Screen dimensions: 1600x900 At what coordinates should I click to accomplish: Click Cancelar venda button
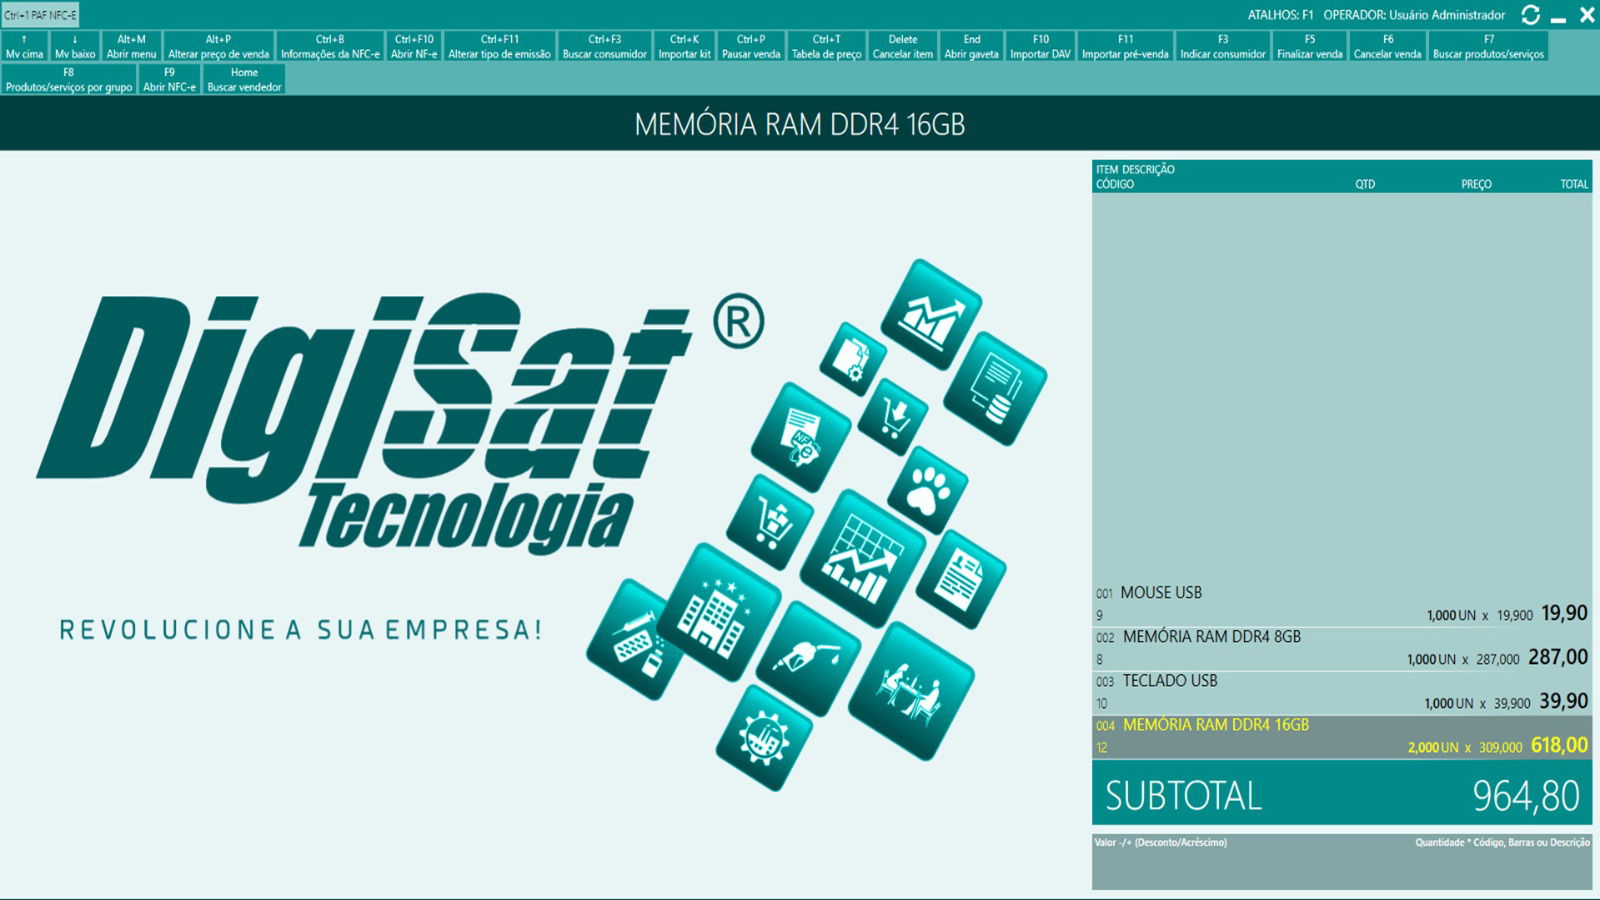point(1387,47)
